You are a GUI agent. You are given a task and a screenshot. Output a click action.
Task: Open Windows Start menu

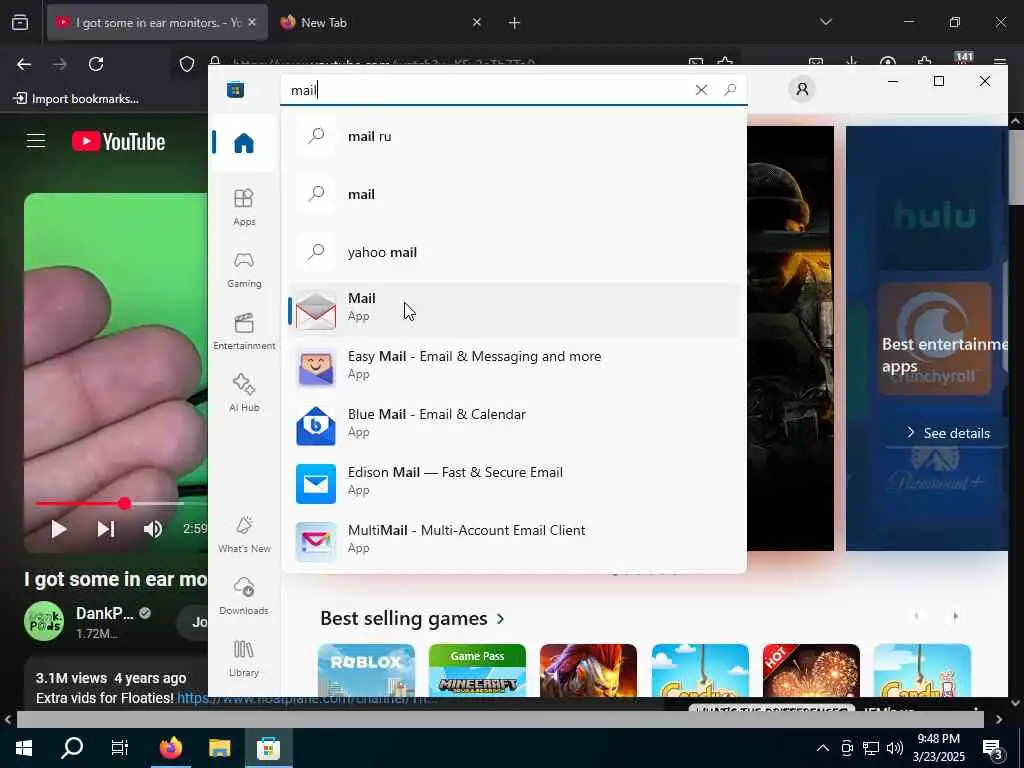[x=24, y=748]
